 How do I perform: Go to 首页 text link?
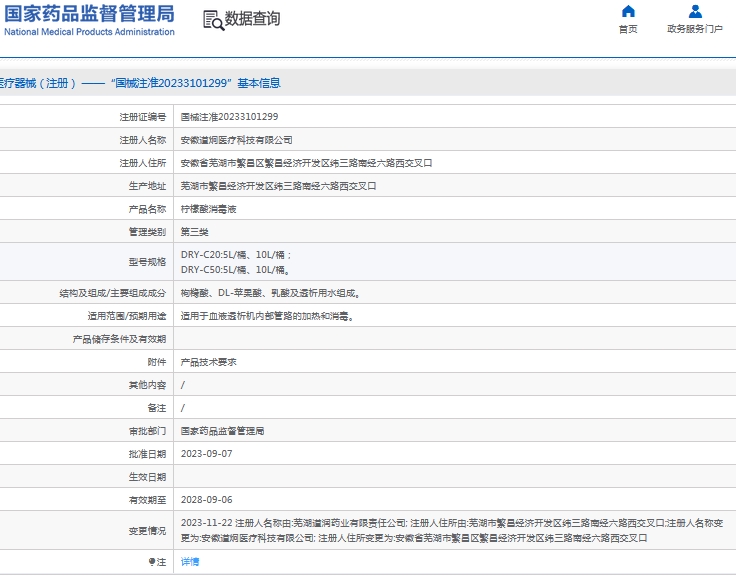coord(628,29)
